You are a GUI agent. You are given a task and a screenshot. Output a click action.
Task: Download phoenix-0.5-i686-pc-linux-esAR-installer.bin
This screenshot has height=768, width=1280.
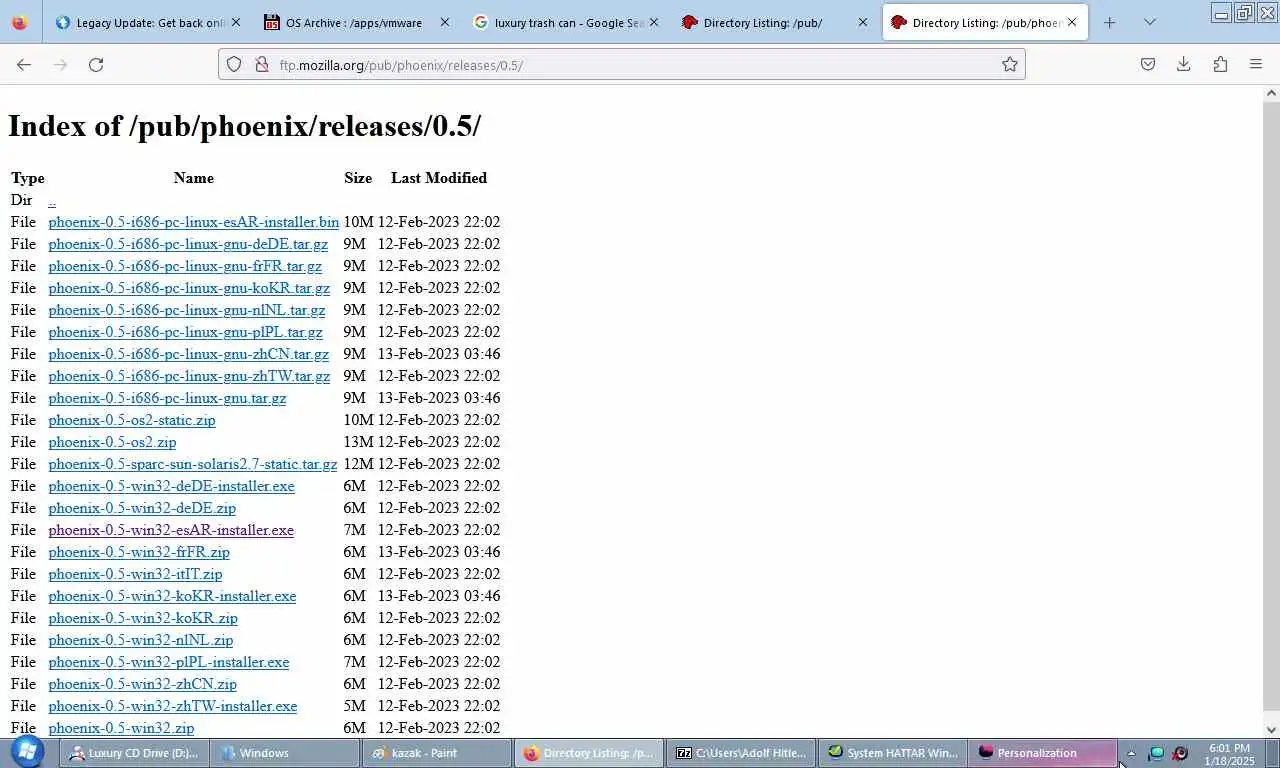[194, 222]
